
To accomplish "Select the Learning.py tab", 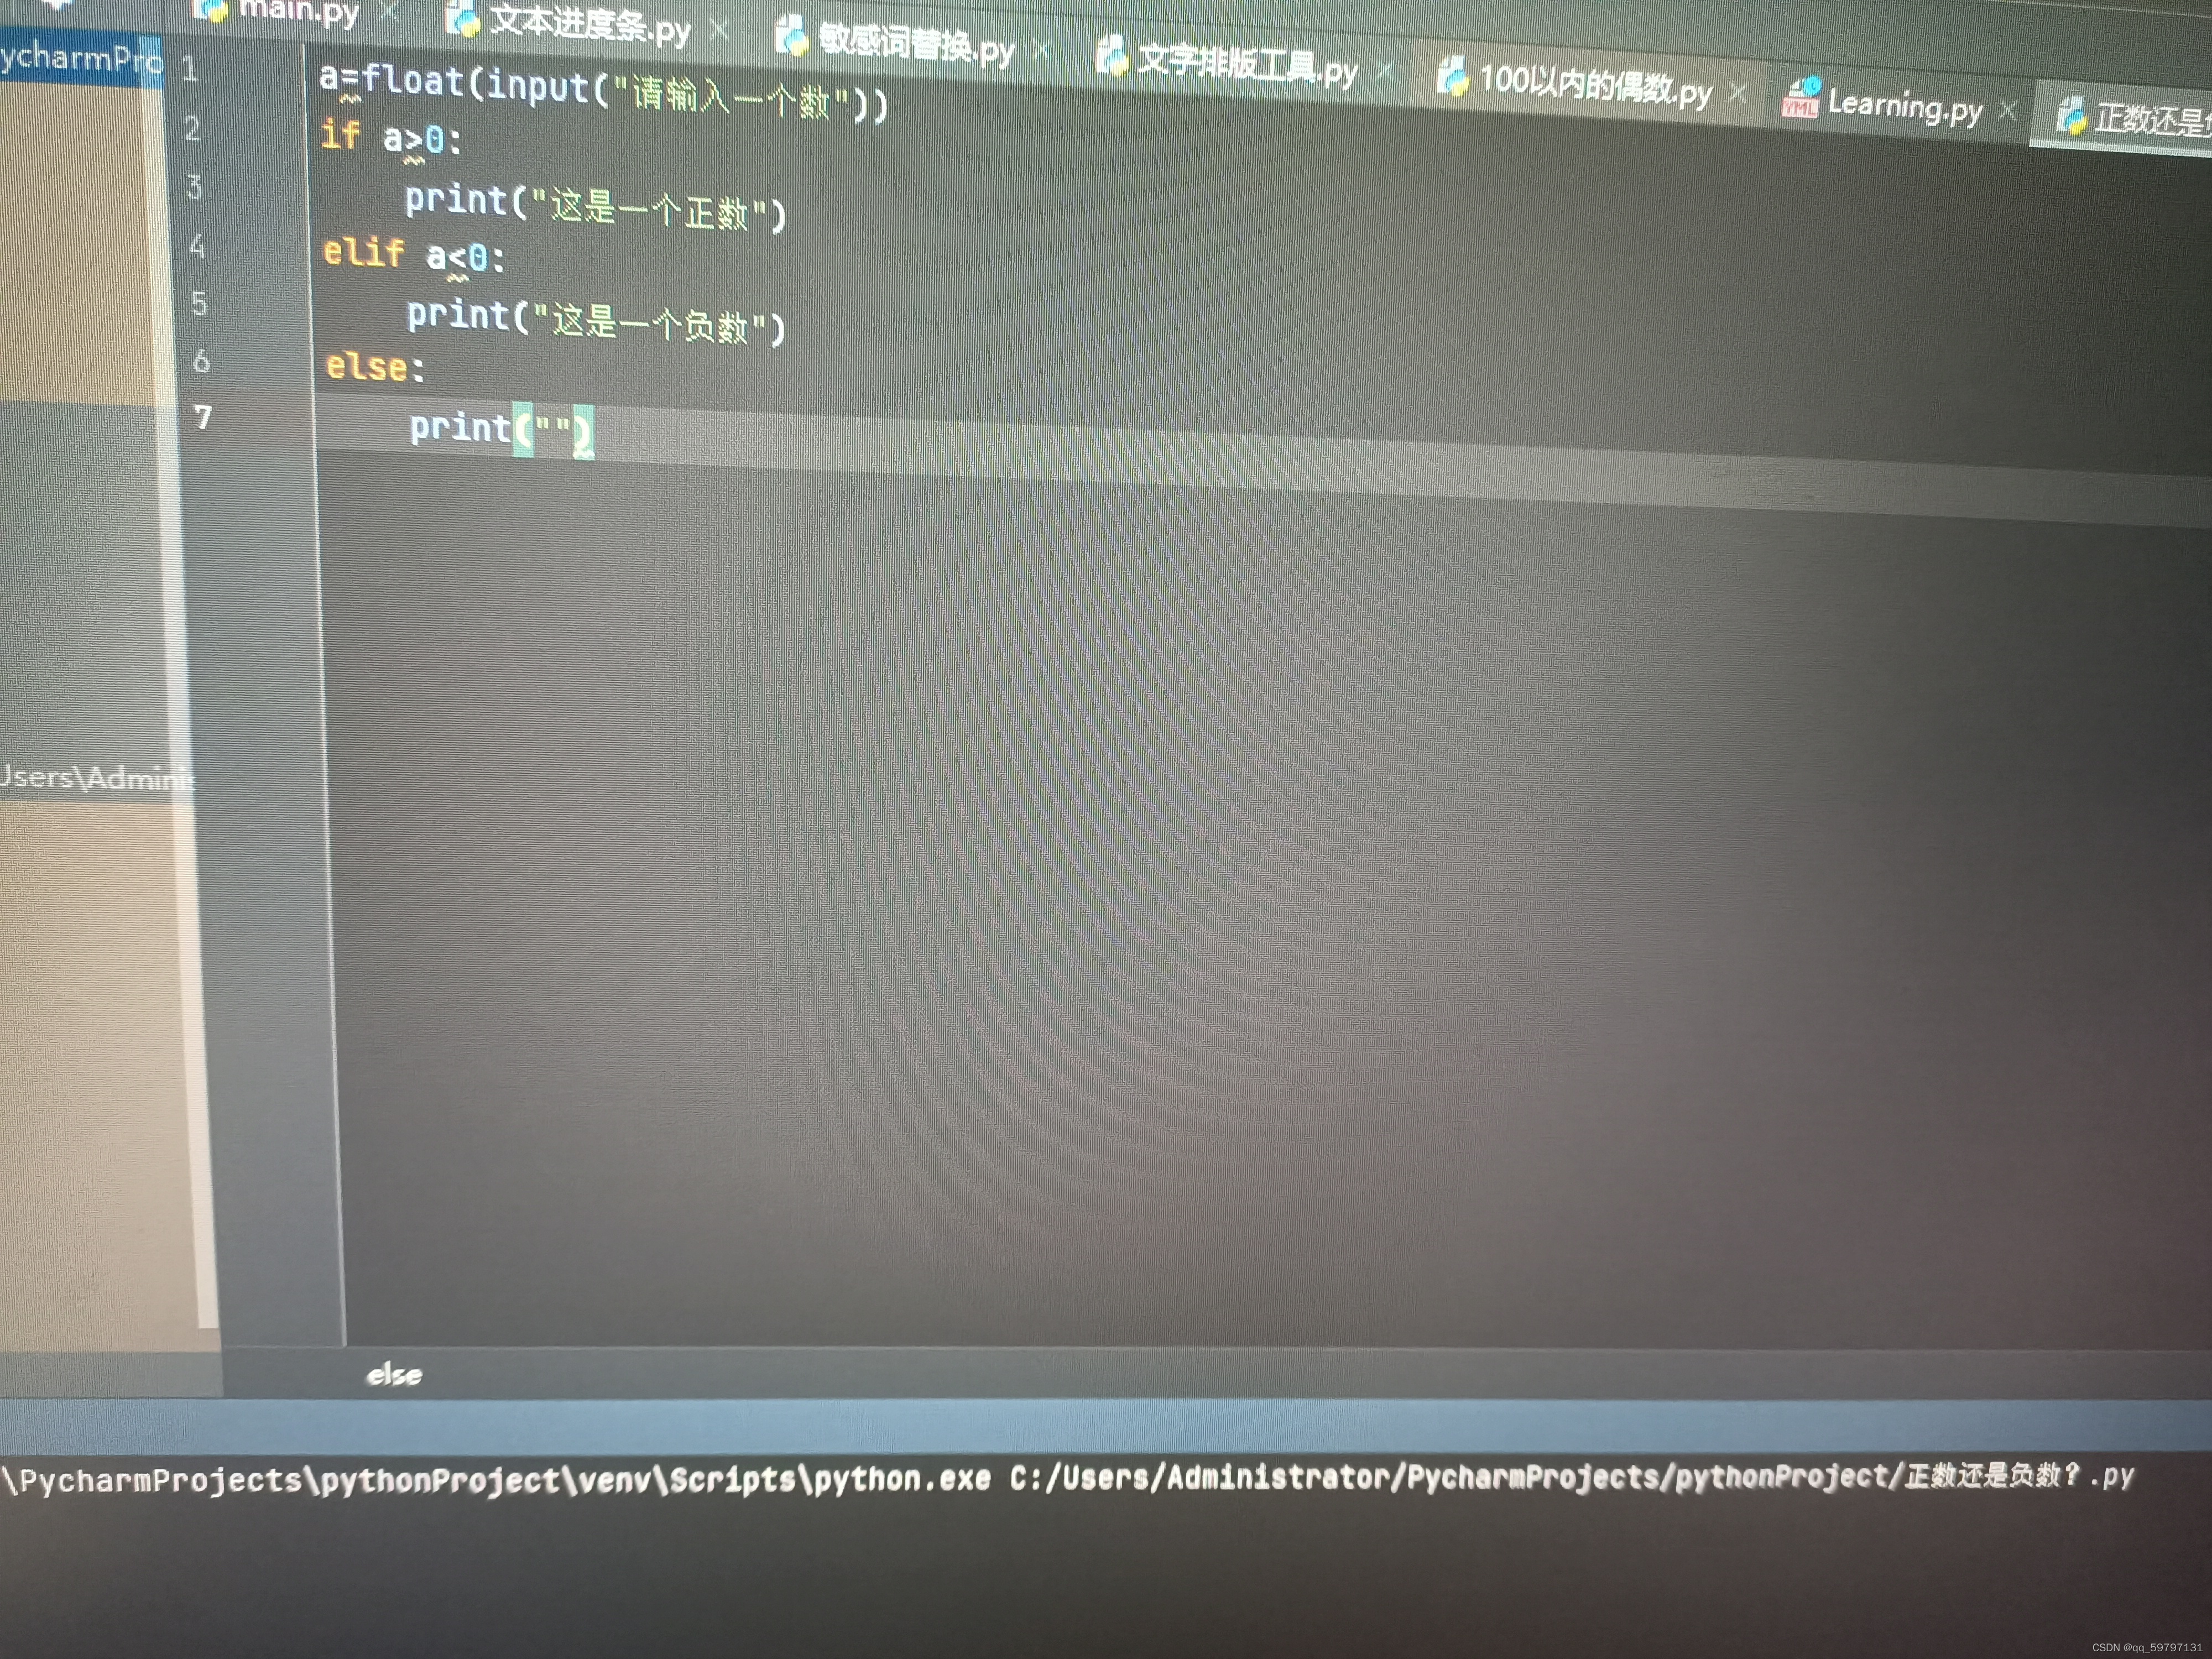I will click(1904, 106).
